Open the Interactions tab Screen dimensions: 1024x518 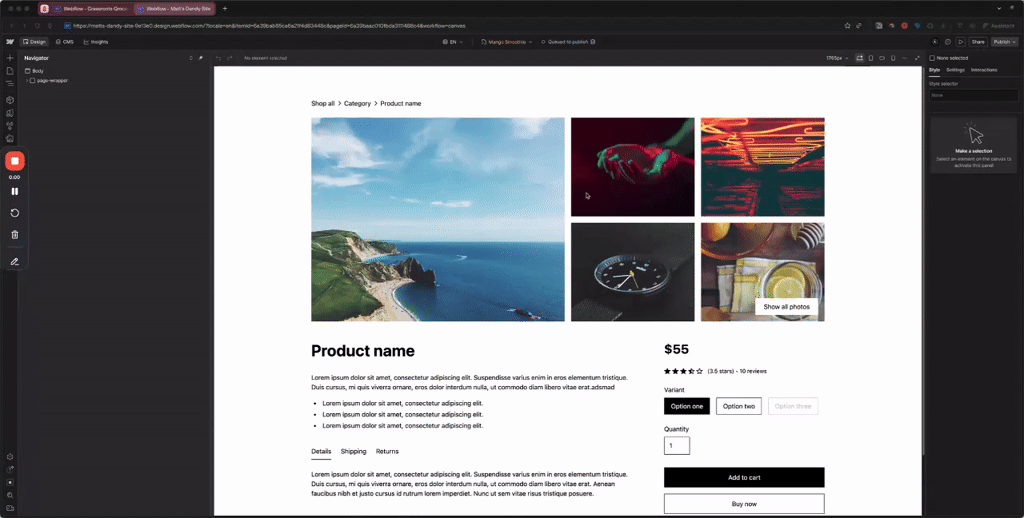(x=984, y=70)
